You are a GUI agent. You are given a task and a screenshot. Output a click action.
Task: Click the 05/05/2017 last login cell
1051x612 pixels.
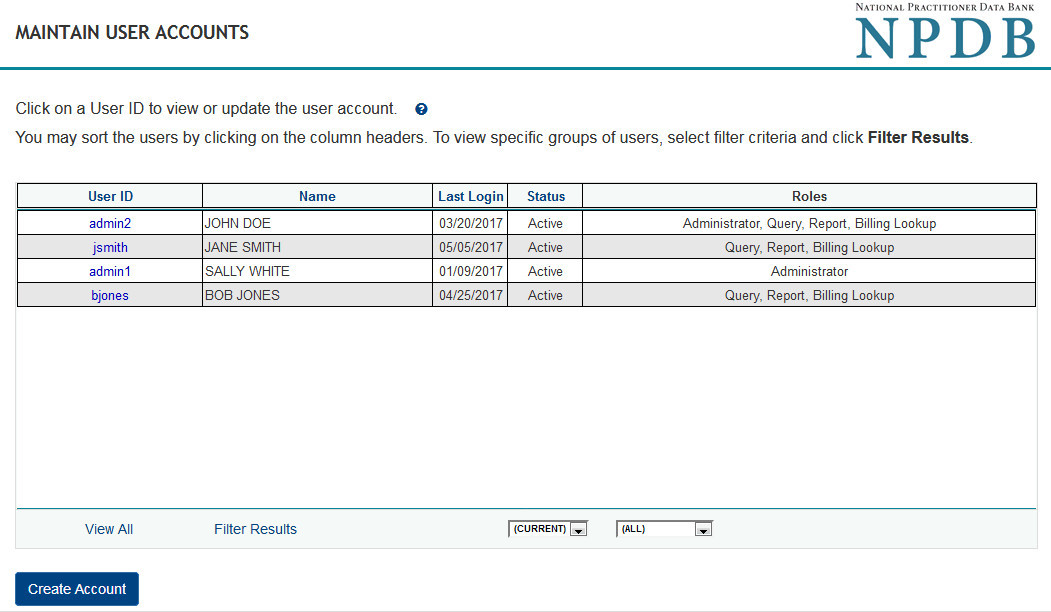470,248
